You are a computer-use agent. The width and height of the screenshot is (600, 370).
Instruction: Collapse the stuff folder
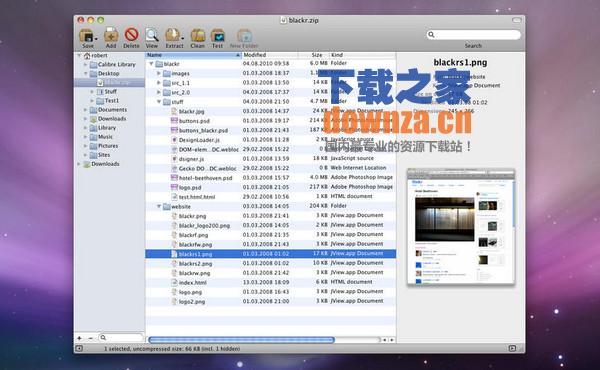[159, 102]
